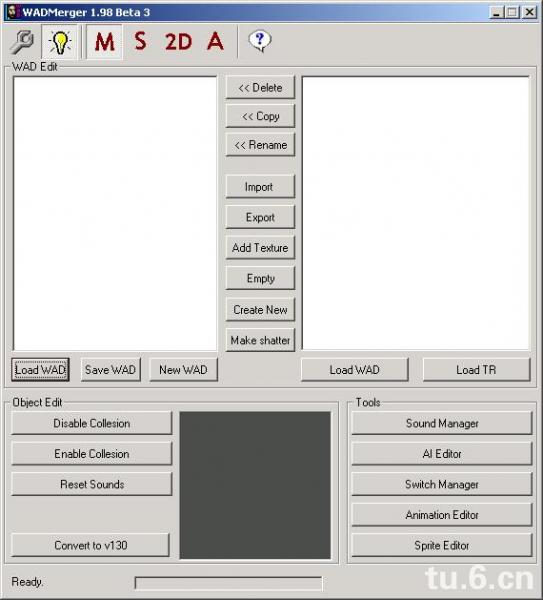The image size is (543, 600).
Task: Select the red M toolbar icon
Action: [x=104, y=42]
